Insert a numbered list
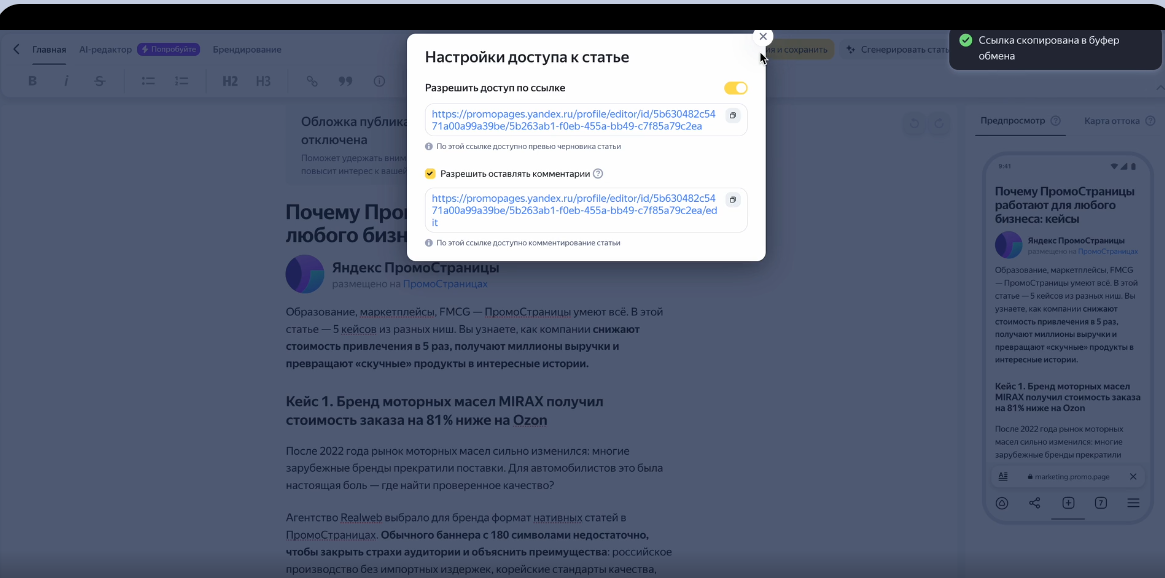The image size is (1165, 578). click(x=181, y=81)
